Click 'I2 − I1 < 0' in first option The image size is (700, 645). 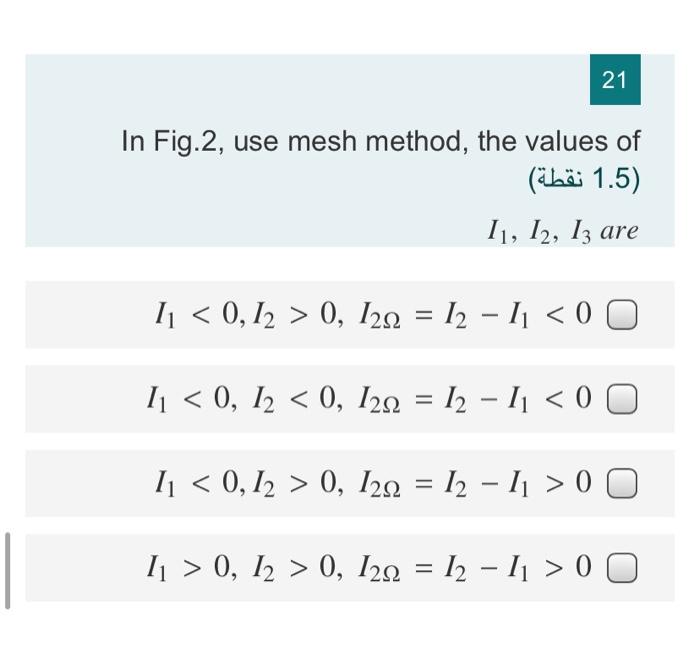click(518, 315)
